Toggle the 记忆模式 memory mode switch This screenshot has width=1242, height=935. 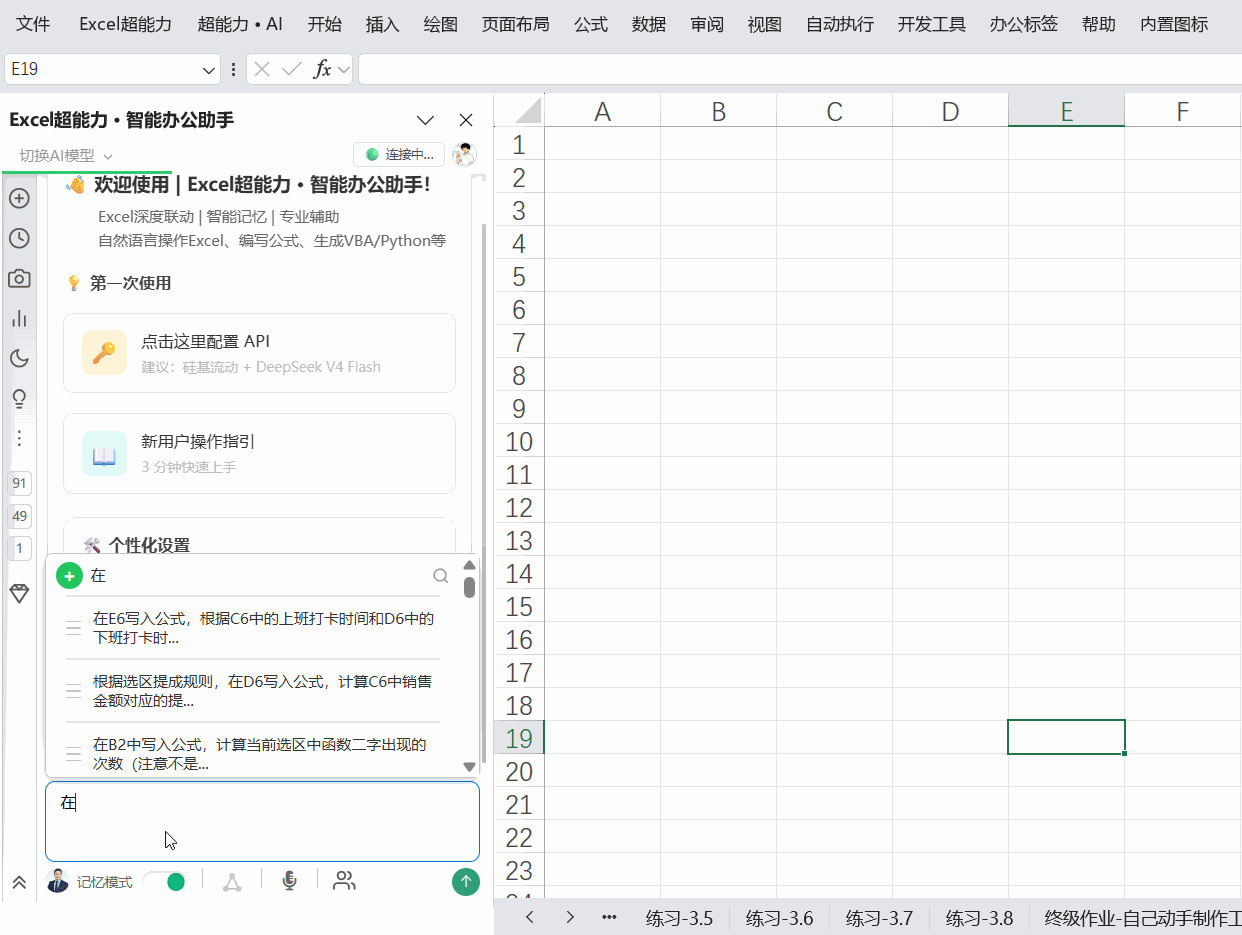164,881
